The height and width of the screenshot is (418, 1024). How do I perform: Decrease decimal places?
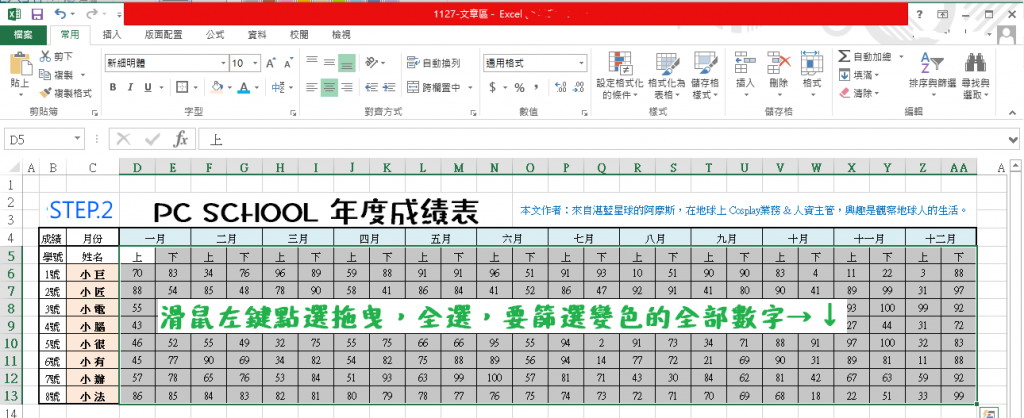(578, 88)
